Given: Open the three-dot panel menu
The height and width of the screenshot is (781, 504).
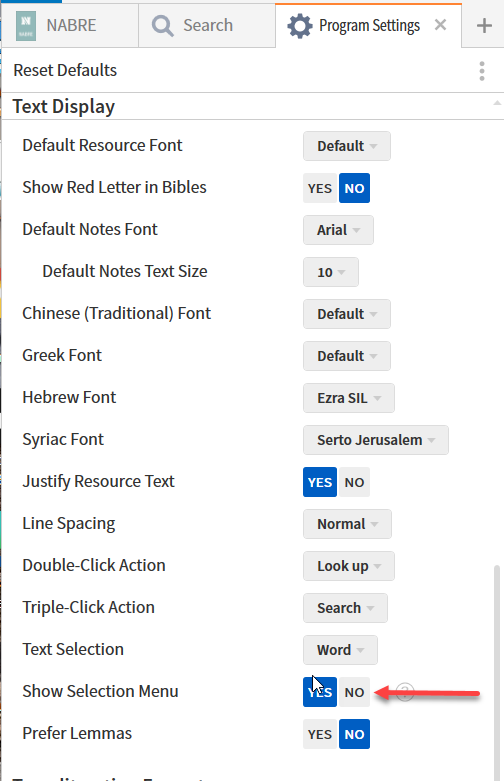Looking at the screenshot, I should click(x=482, y=71).
